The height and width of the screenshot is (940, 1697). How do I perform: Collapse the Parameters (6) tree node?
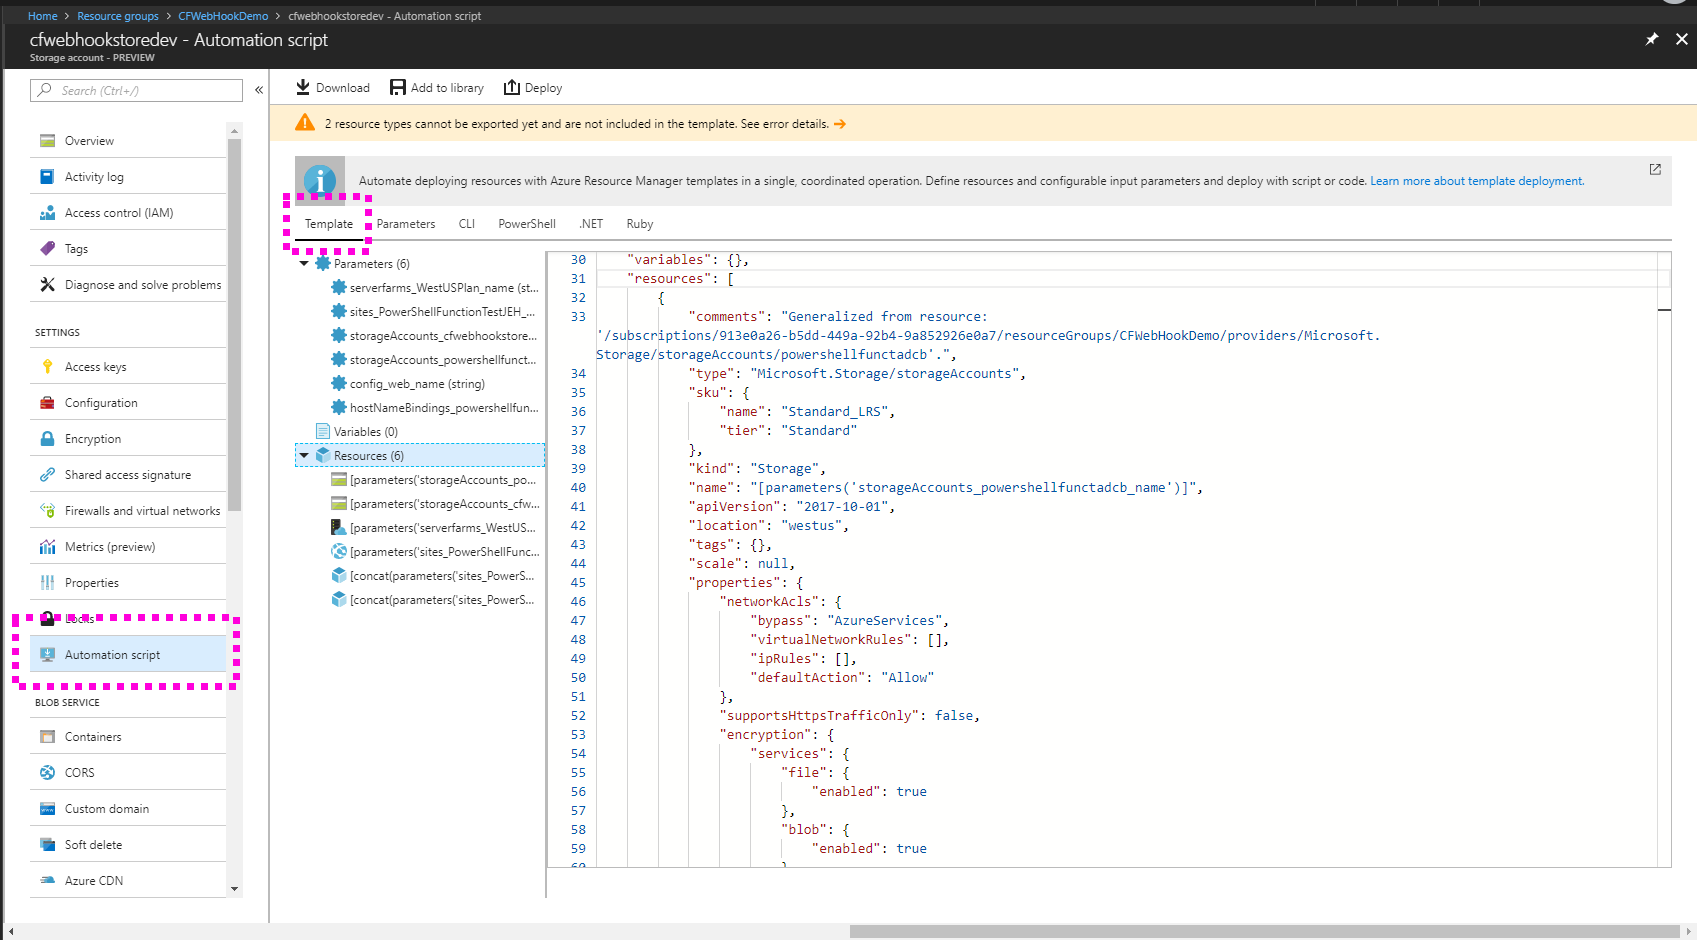(304, 264)
